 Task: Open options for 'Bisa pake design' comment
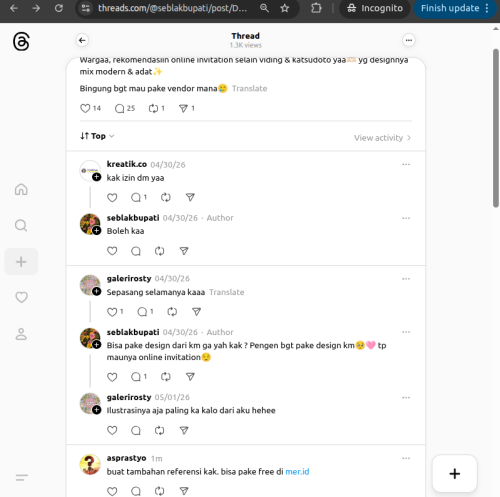pos(406,332)
